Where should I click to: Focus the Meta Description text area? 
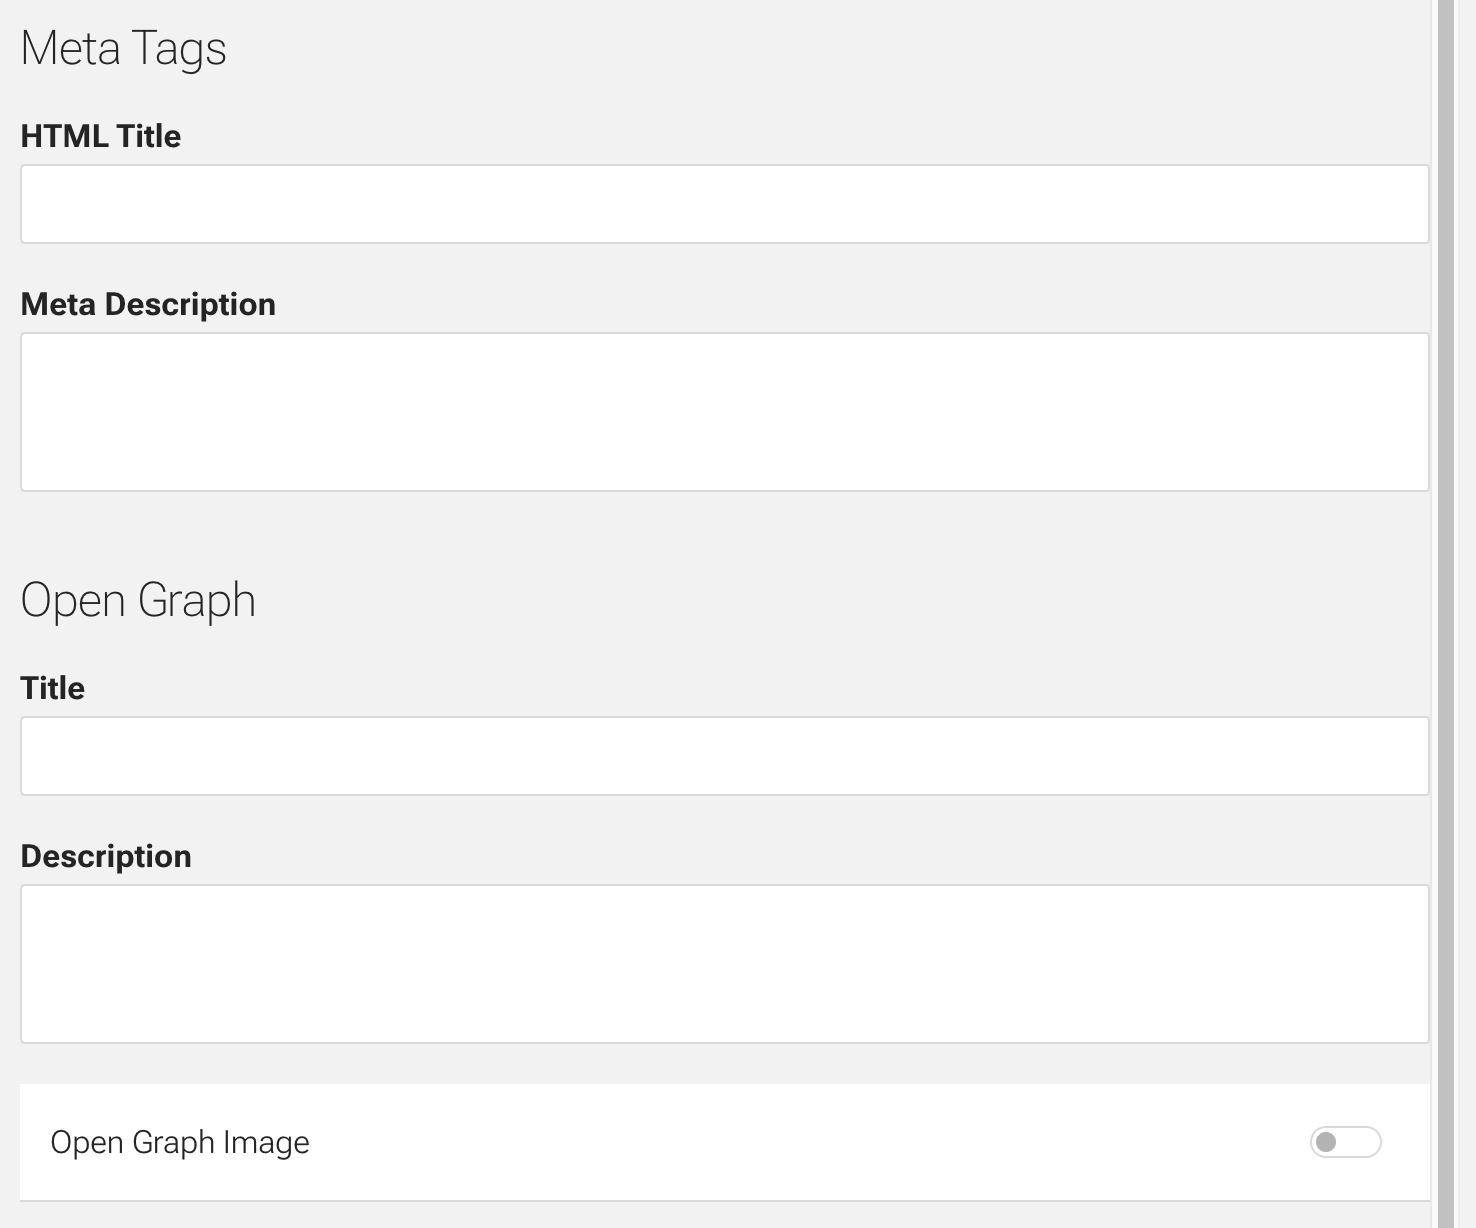click(724, 412)
